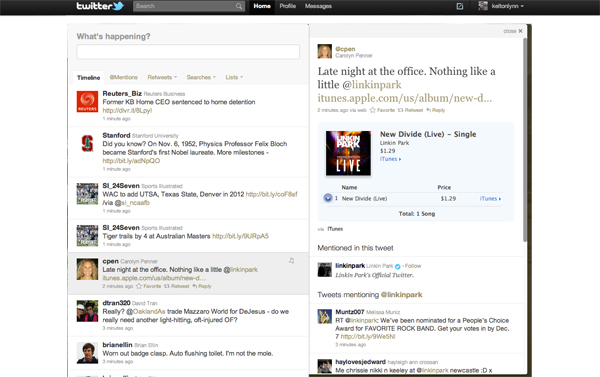The image size is (600, 377).
Task: Select the Timeline tab
Action: click(88, 78)
